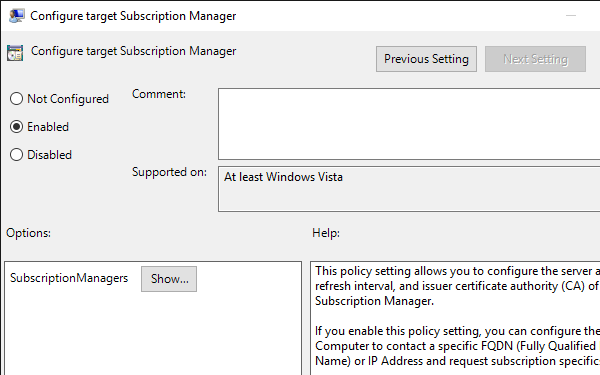Click the greyed-out Next Setting button
Image resolution: width=600 pixels, height=375 pixels.
(x=535, y=59)
